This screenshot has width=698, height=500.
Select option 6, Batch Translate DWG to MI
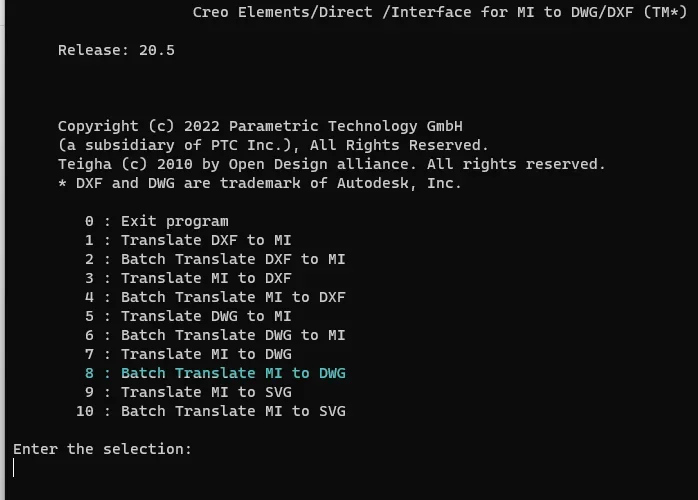pyautogui.click(x=215, y=335)
